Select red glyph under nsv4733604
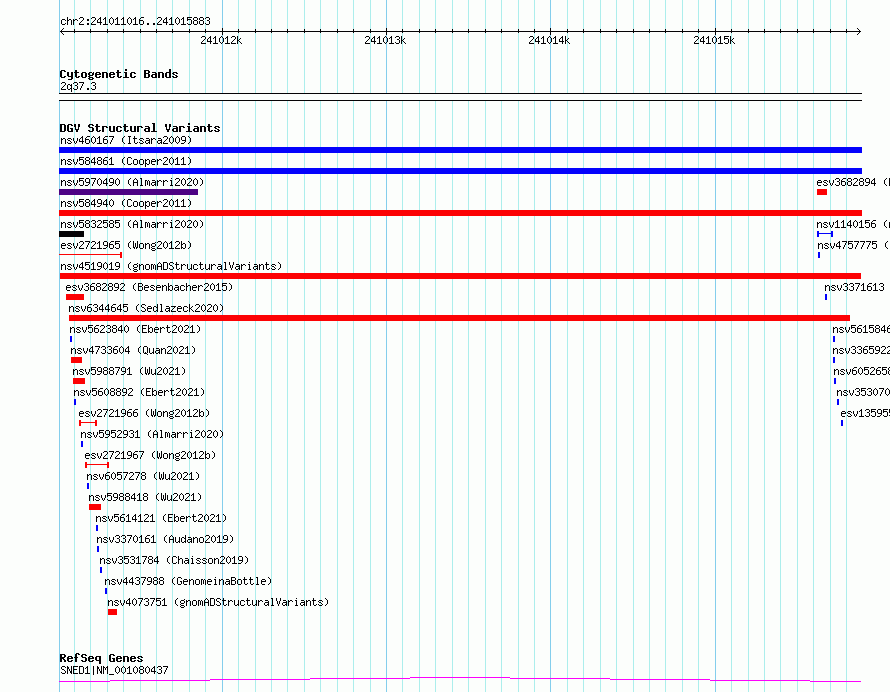This screenshot has width=890, height=692. [77, 360]
